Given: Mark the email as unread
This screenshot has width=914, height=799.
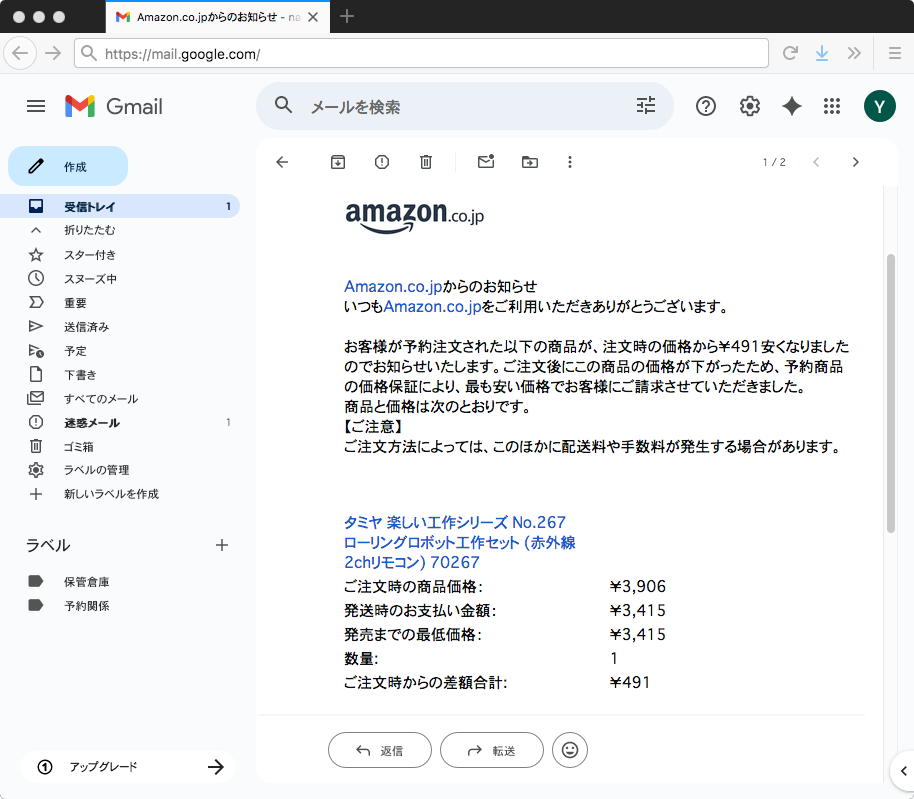Looking at the screenshot, I should [486, 161].
